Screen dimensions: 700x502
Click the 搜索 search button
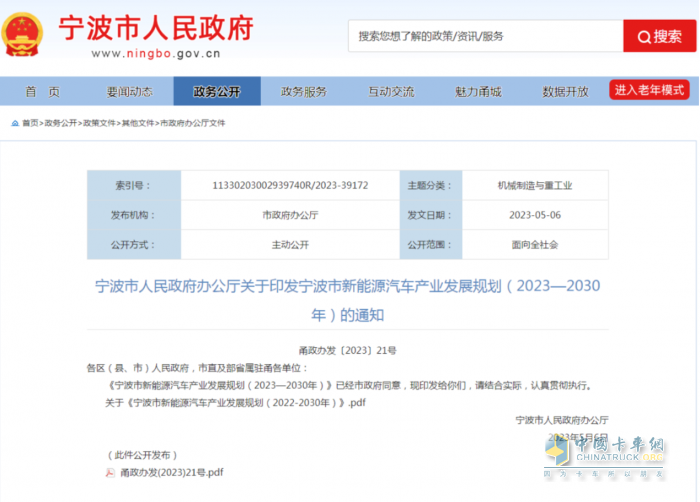660,36
